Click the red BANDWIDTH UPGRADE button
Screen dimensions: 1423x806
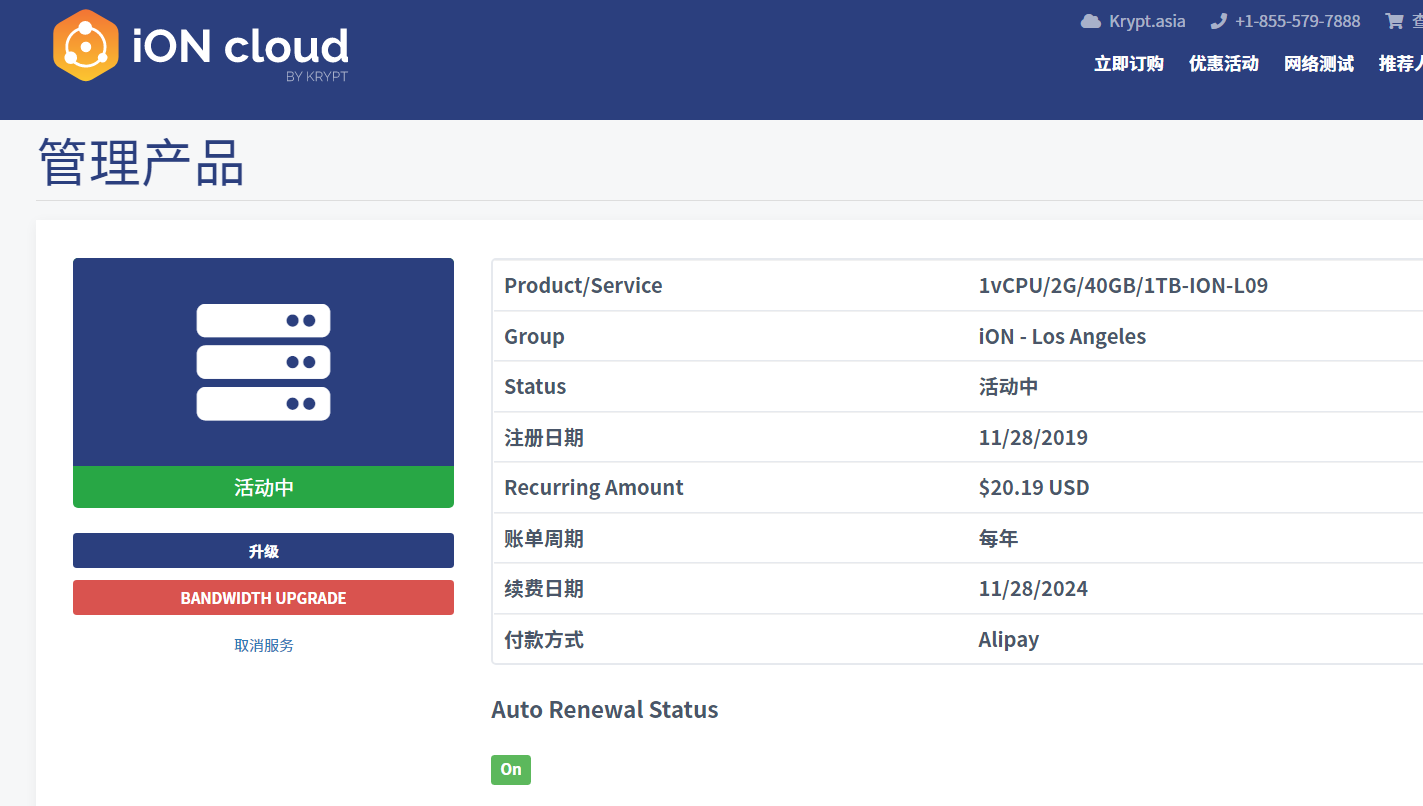click(x=263, y=598)
